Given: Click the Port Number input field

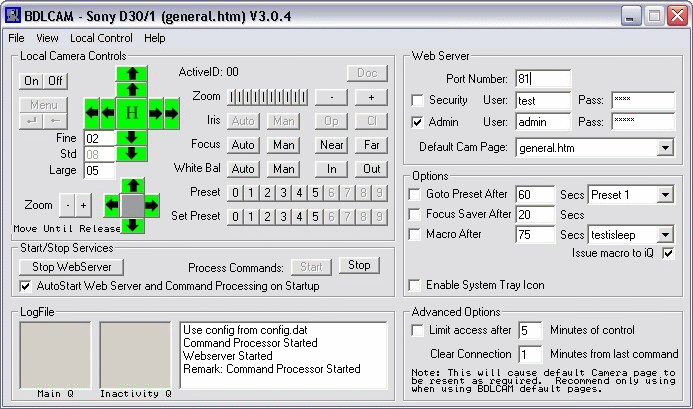Looking at the screenshot, I should [542, 79].
